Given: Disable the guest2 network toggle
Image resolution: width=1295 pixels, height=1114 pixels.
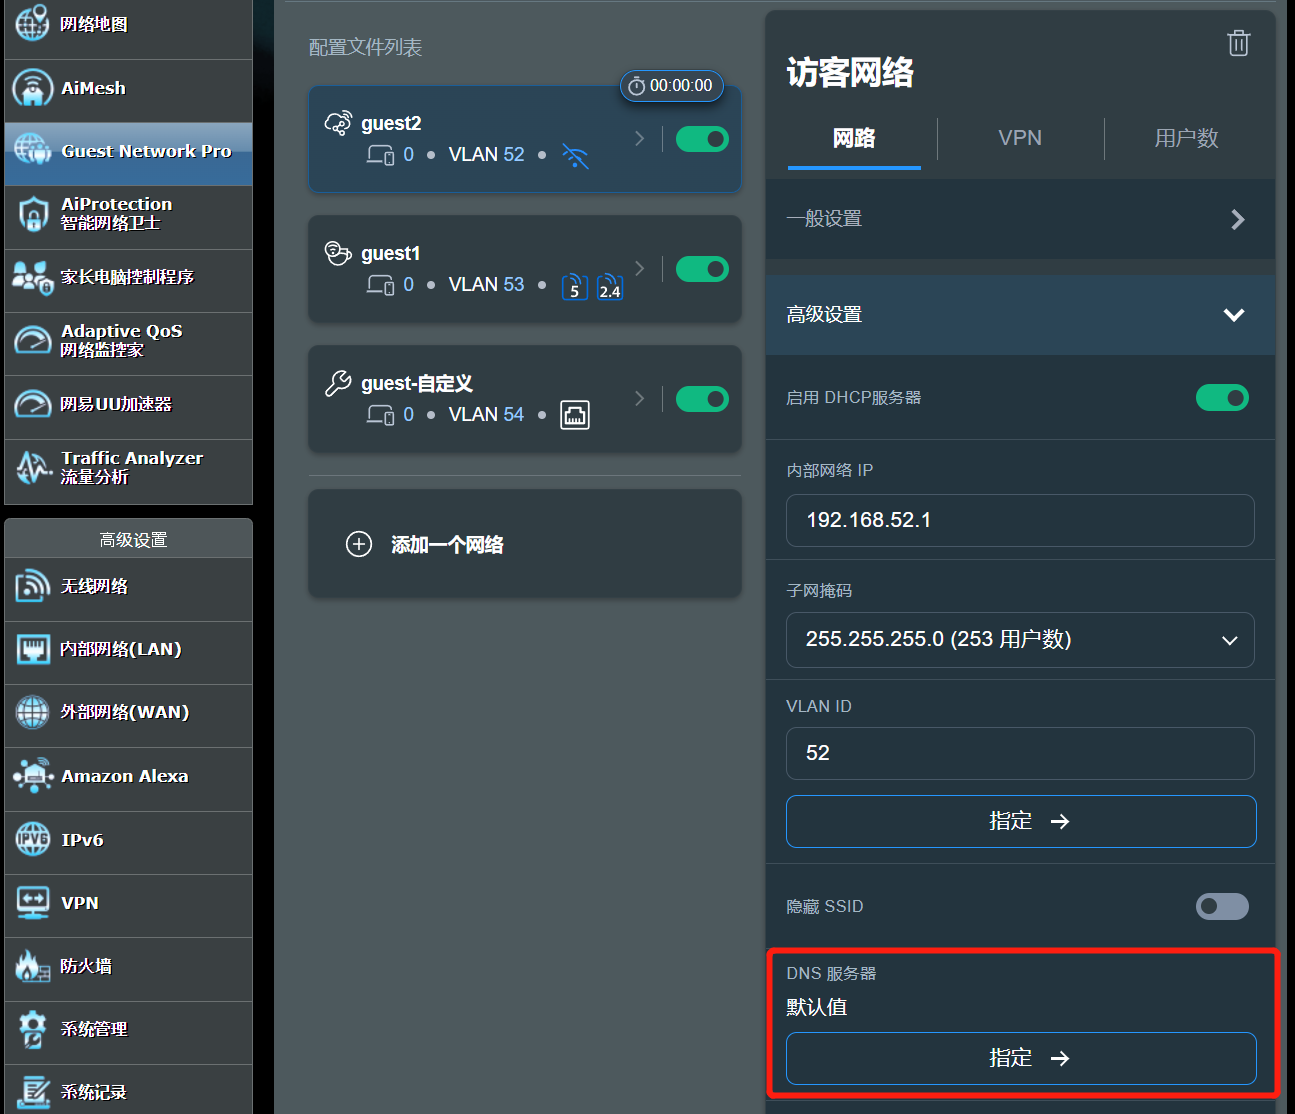Looking at the screenshot, I should point(702,139).
